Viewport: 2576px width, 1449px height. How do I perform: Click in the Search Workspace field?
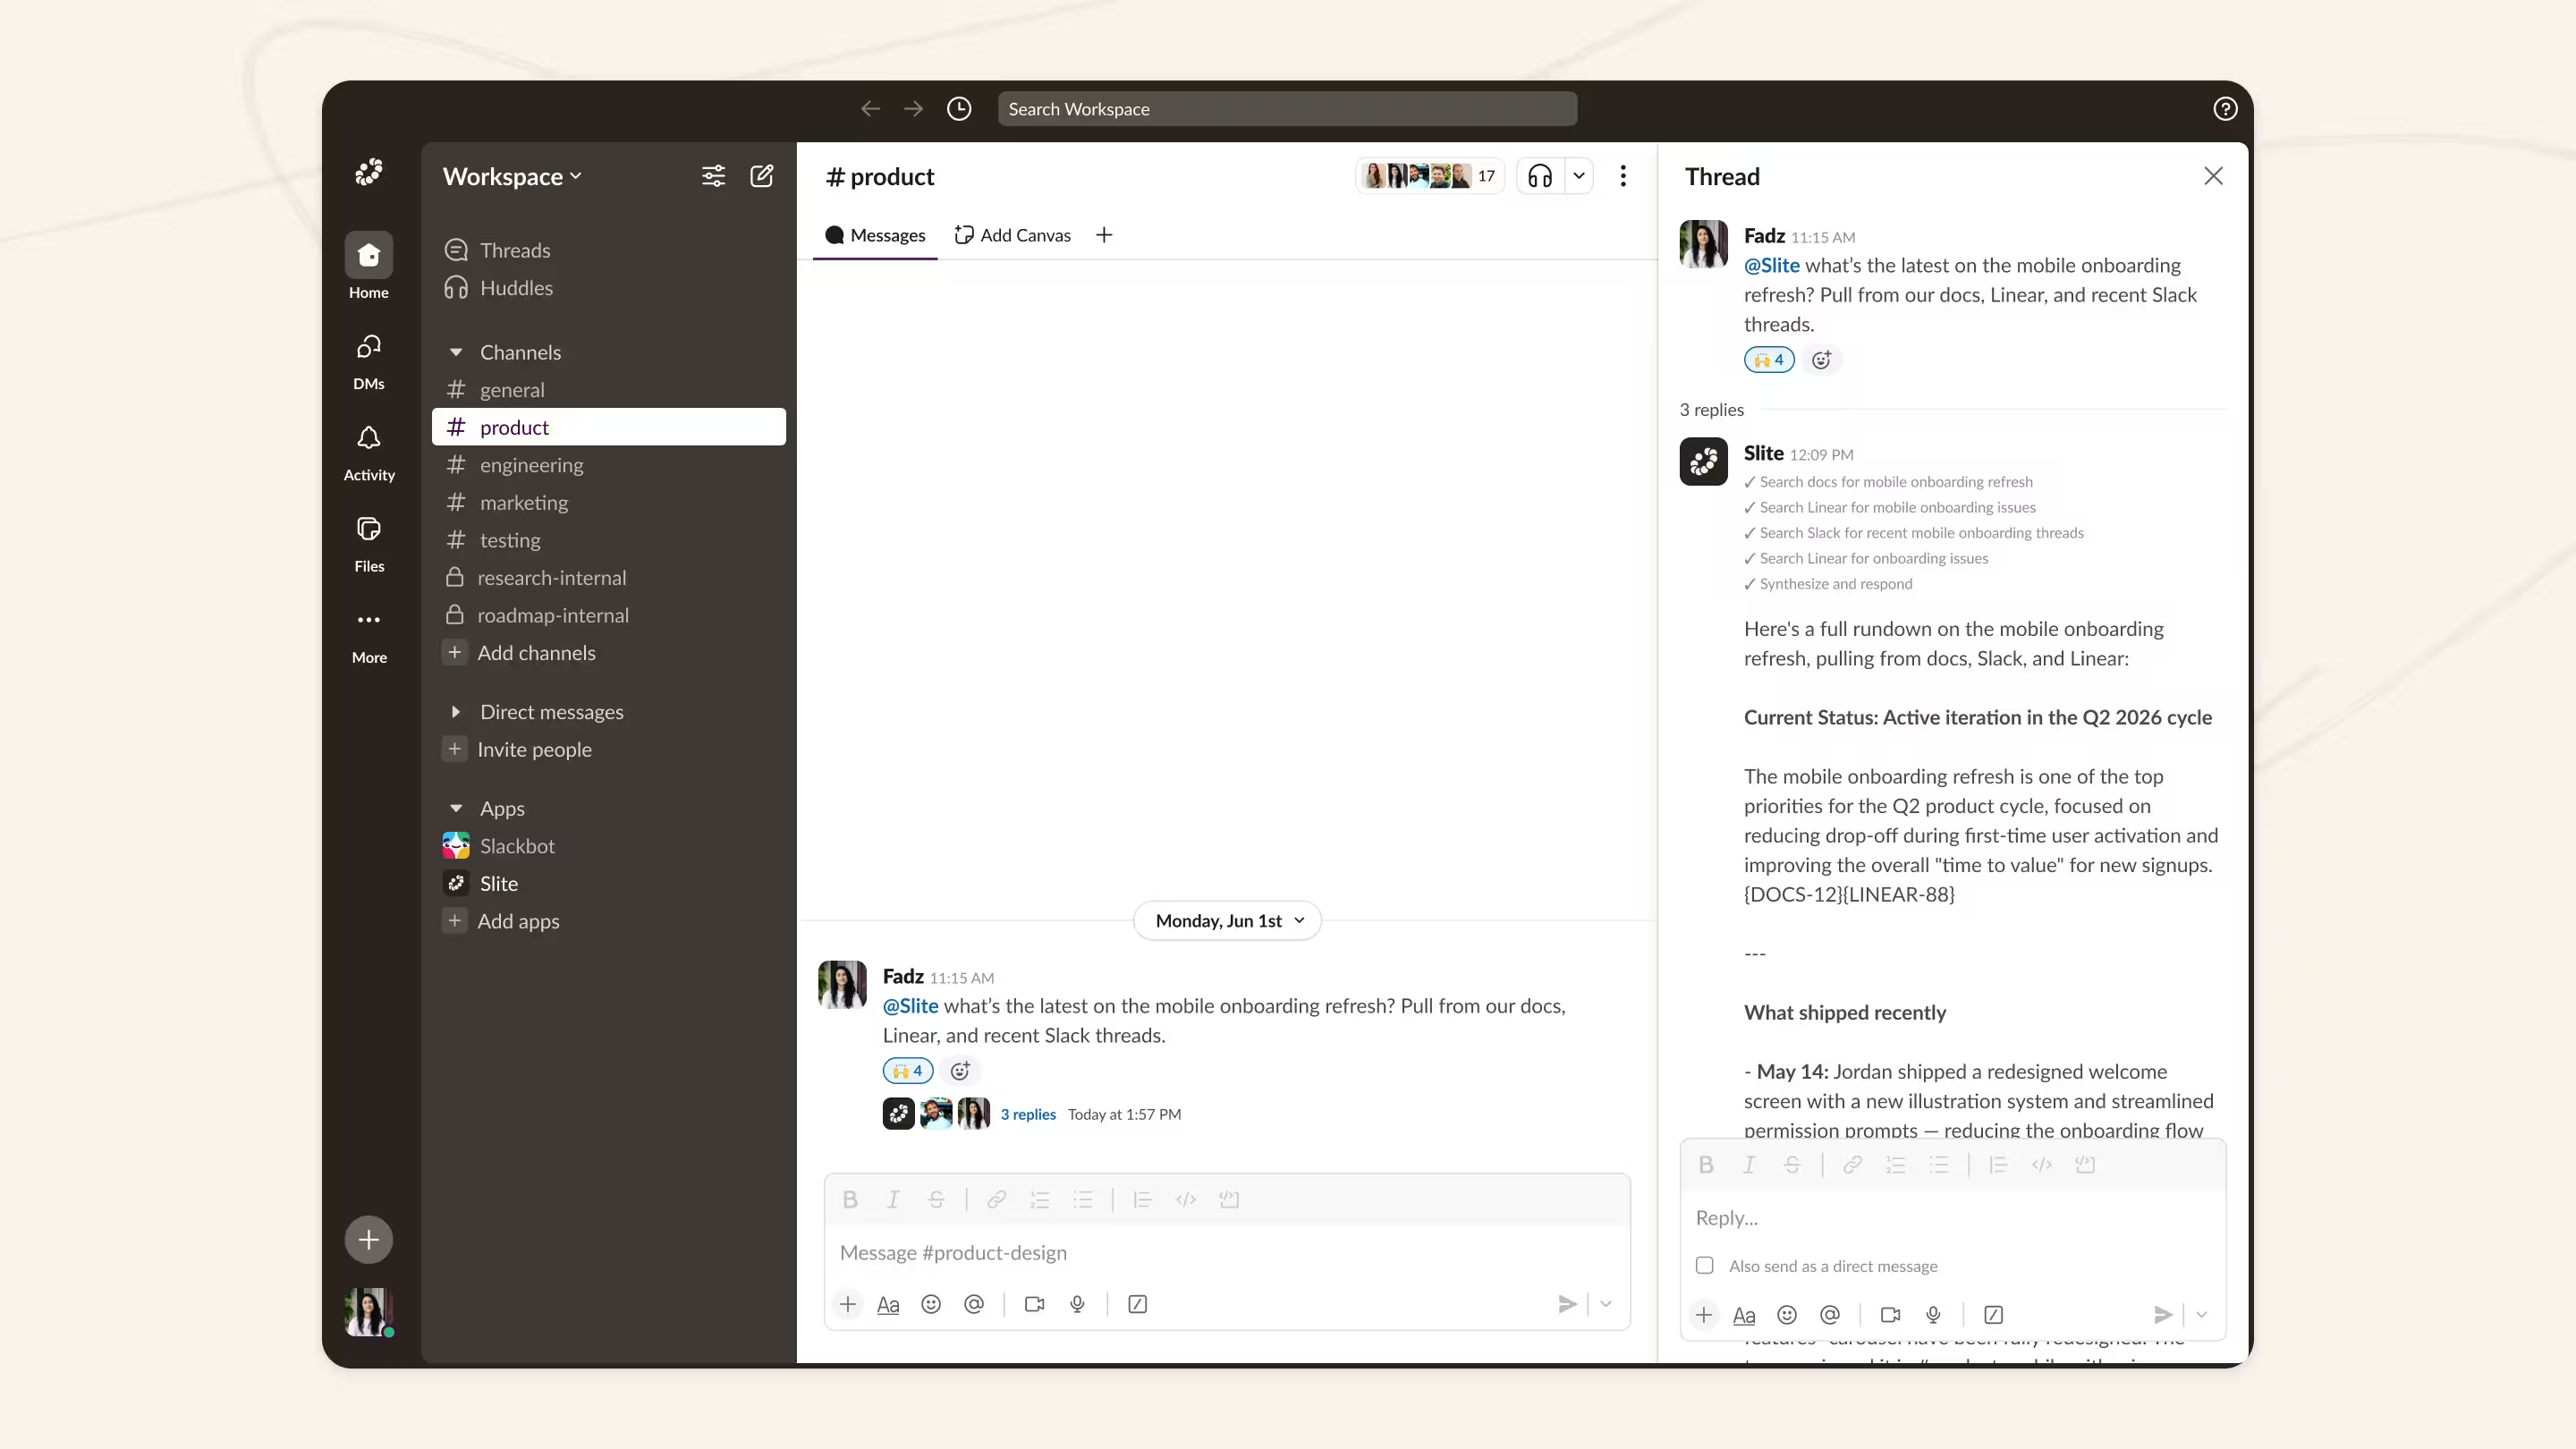point(1287,109)
